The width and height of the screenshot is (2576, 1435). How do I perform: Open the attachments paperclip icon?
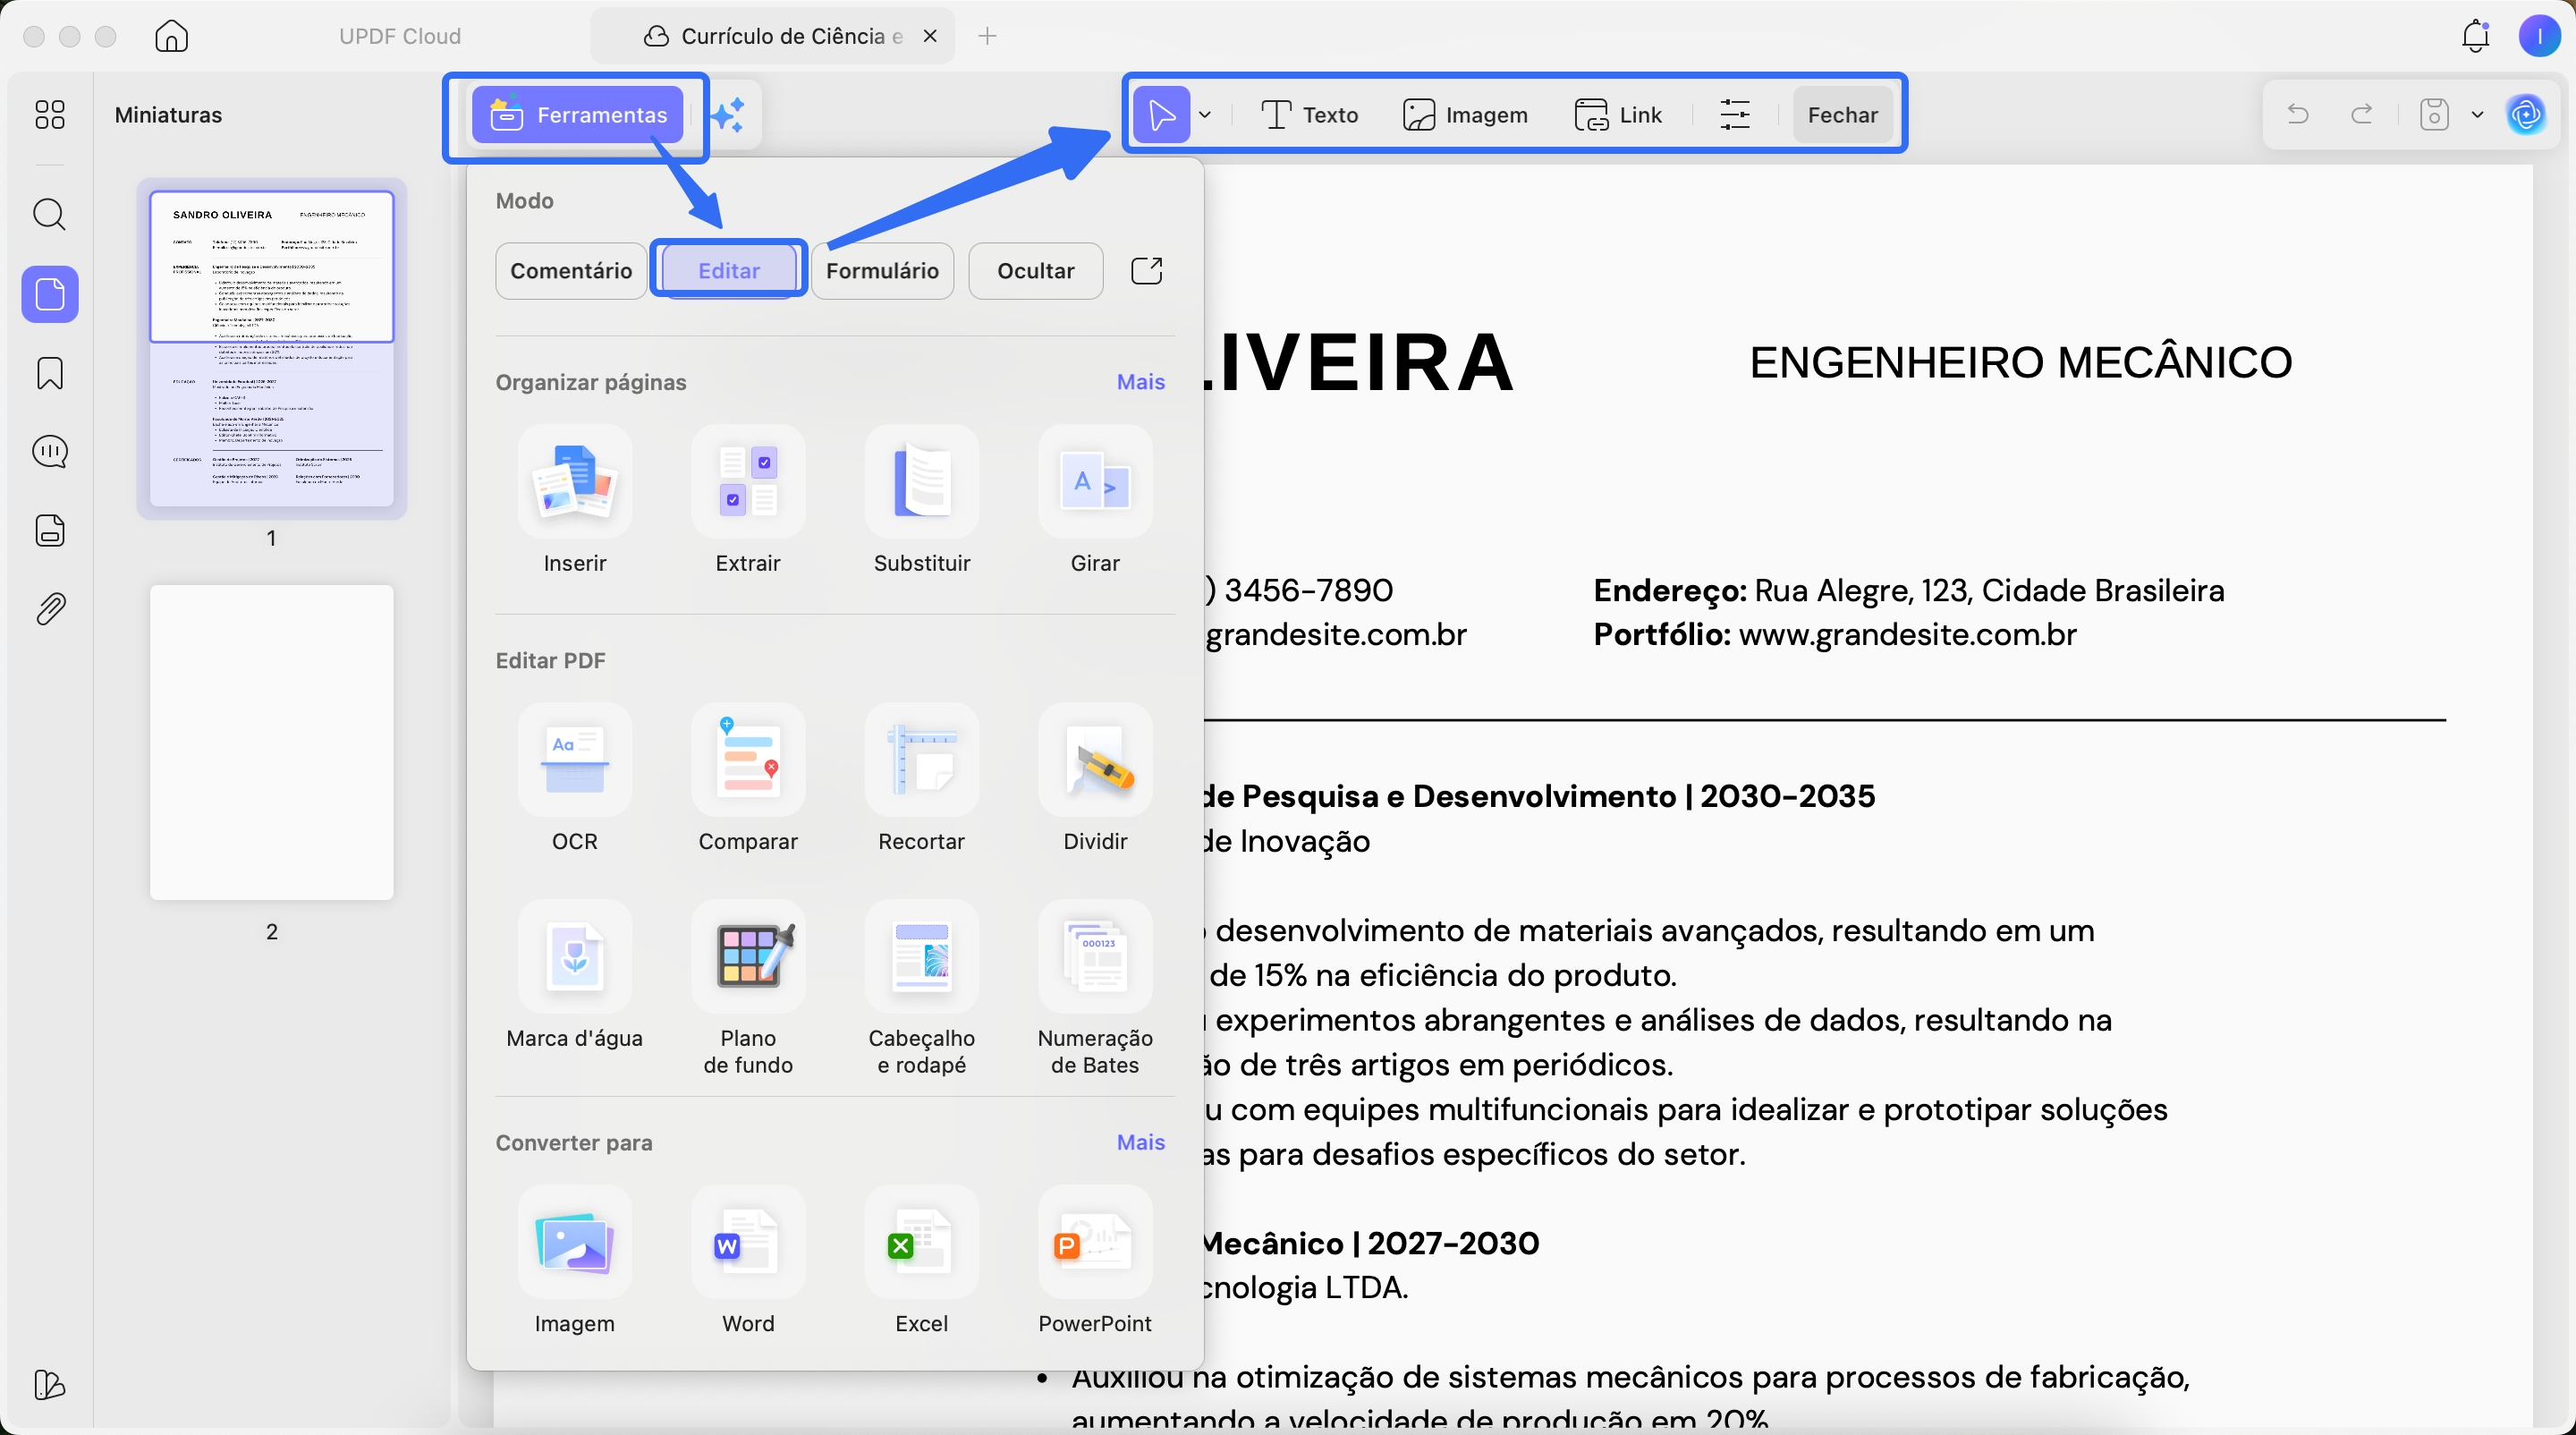(x=50, y=609)
